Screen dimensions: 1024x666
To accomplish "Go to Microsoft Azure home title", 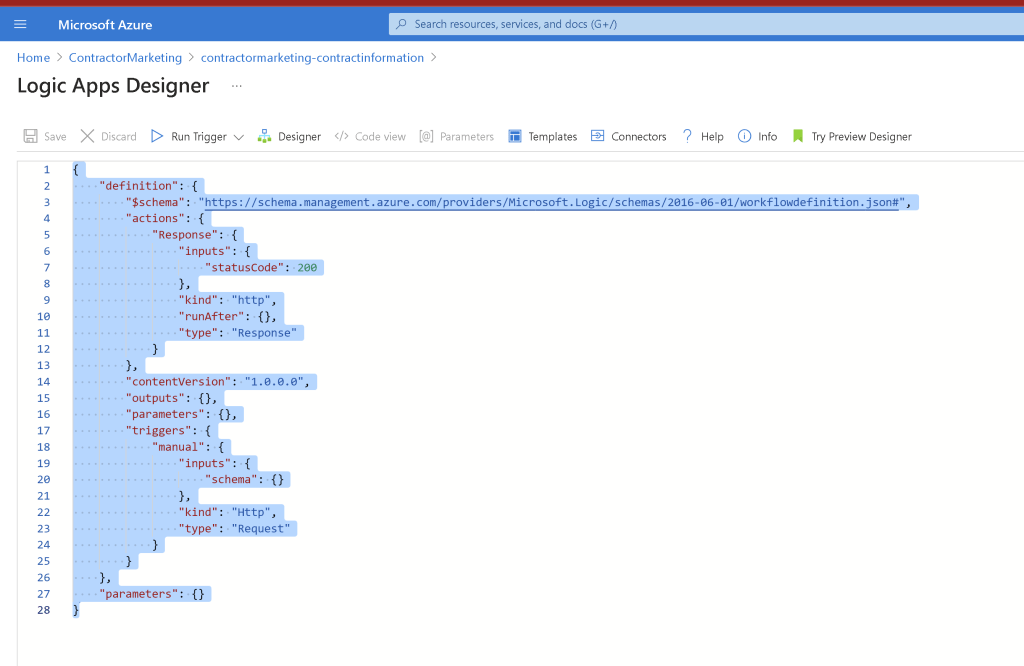I will (105, 25).
